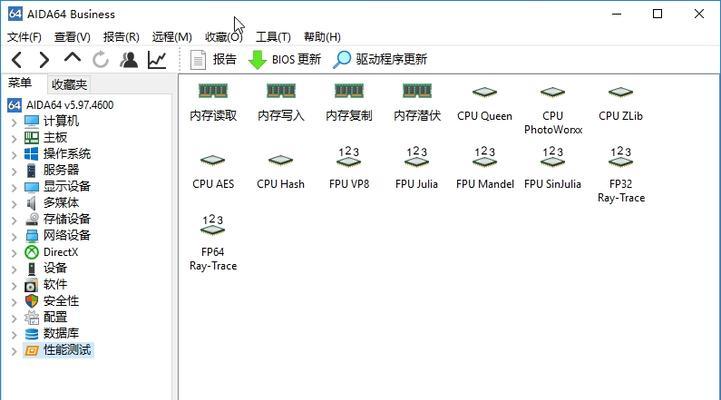Select 多媒体 in the tree
The height and width of the screenshot is (400, 721).
point(52,203)
